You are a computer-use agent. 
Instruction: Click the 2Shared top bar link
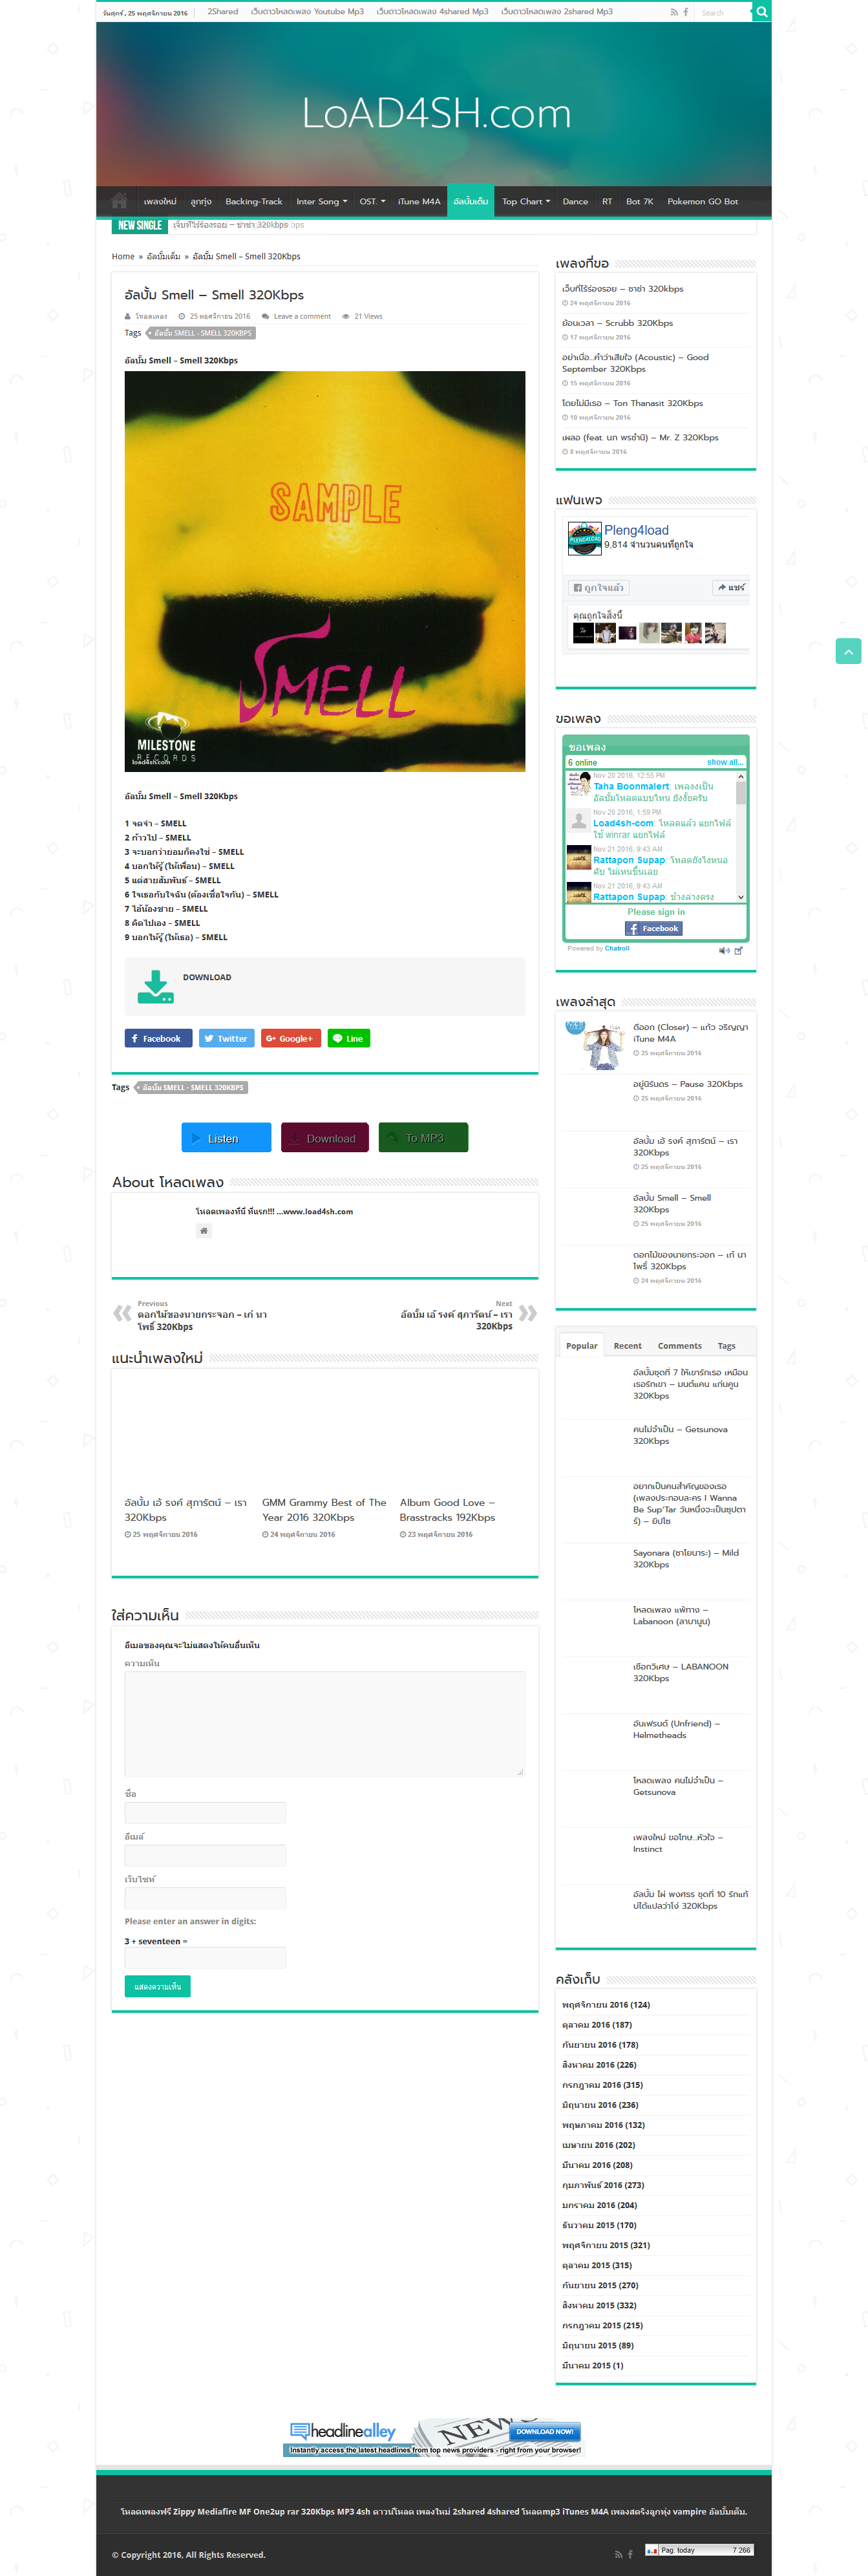(223, 12)
